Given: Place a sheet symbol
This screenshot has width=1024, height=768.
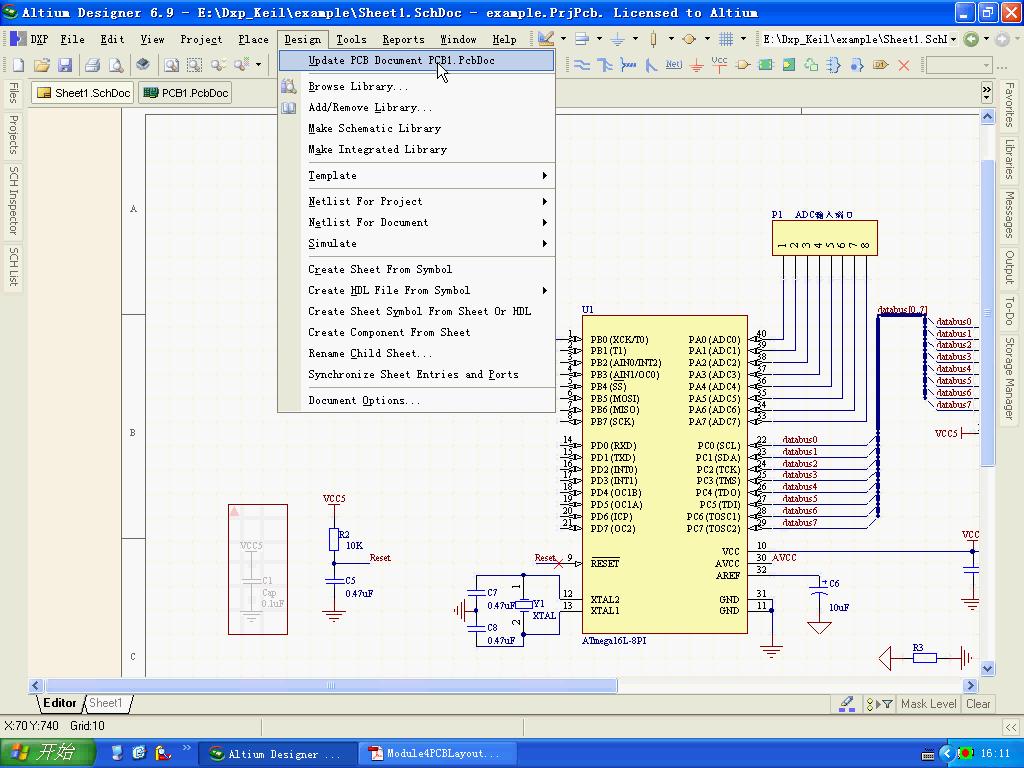Looking at the screenshot, I should 765,65.
